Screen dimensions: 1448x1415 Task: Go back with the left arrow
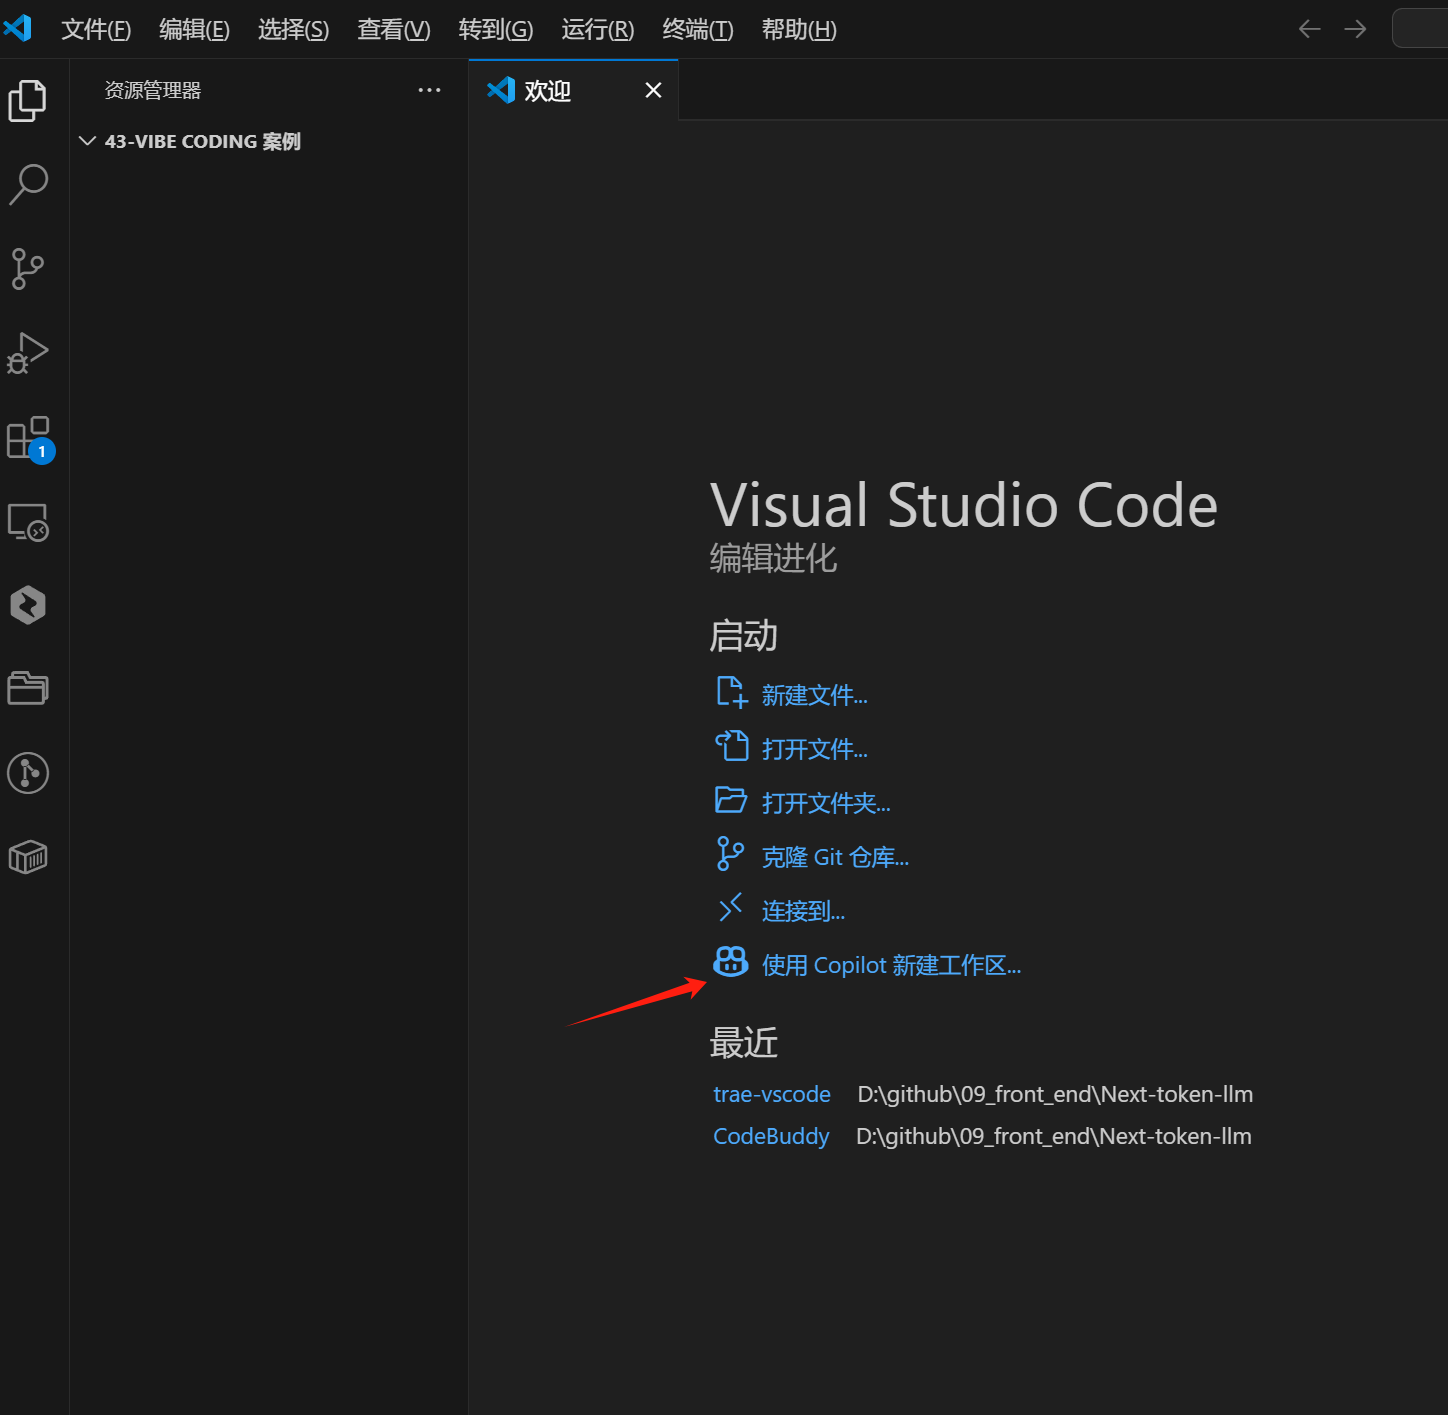[1309, 29]
